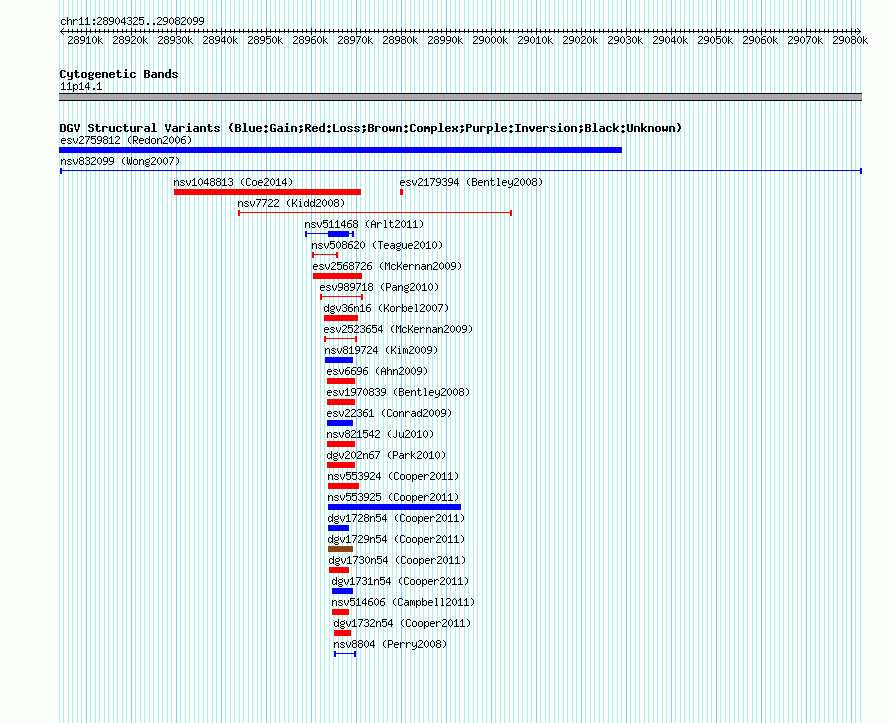Select the blue esv2759812 gain bar
The width and height of the screenshot is (890, 723).
tap(341, 150)
